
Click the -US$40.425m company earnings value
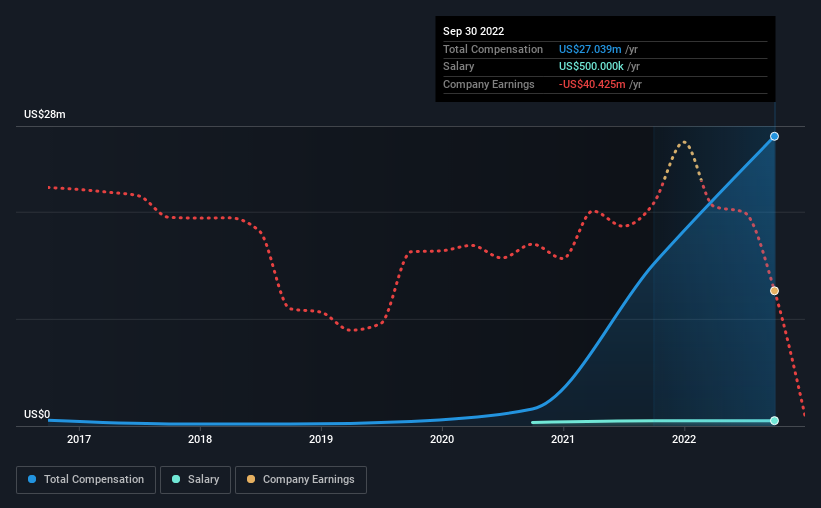point(592,84)
